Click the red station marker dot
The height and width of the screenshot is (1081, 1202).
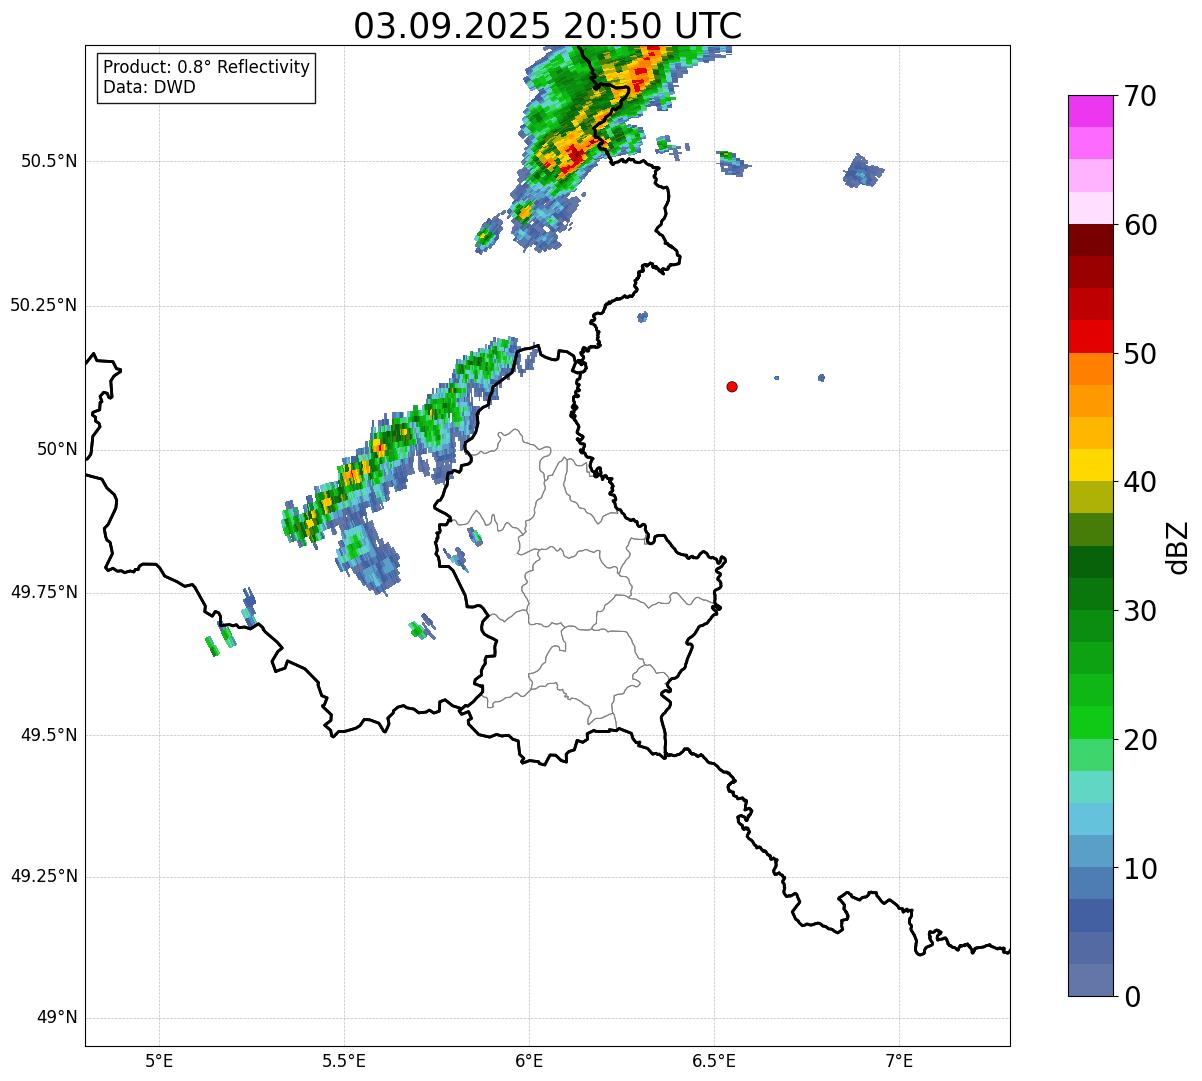click(732, 386)
